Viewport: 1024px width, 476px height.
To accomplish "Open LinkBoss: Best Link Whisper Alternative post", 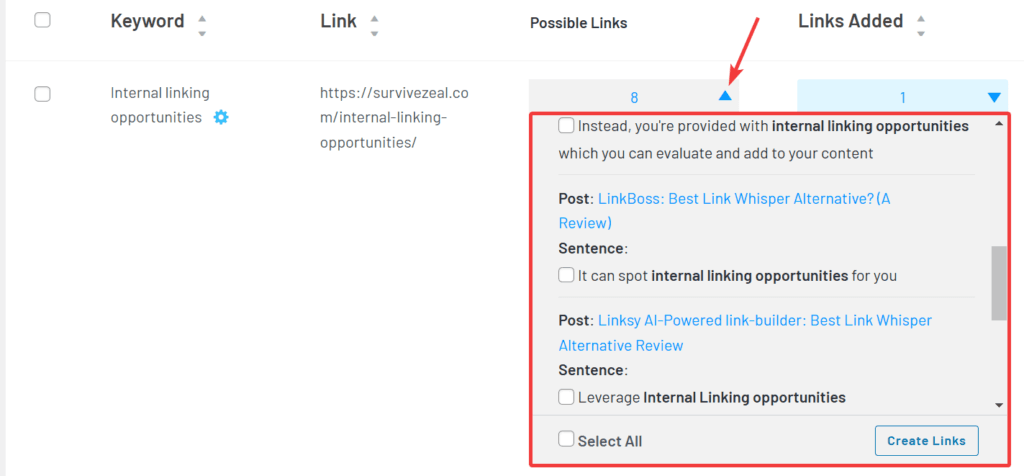I will pos(743,199).
